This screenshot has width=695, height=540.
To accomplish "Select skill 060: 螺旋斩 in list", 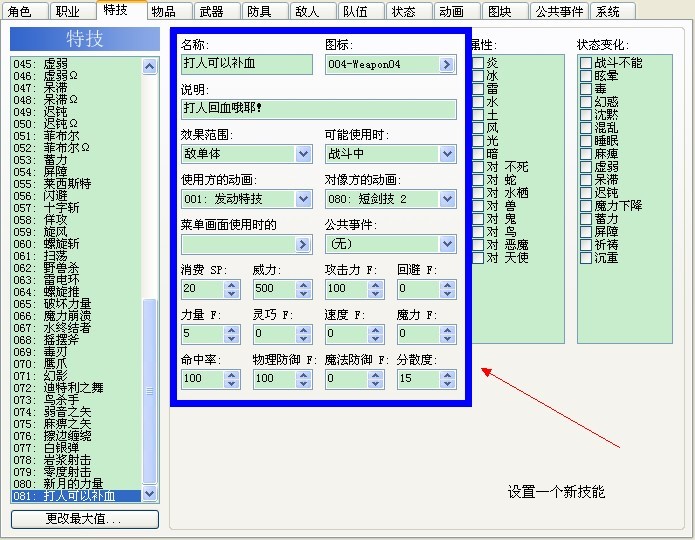I will point(76,244).
